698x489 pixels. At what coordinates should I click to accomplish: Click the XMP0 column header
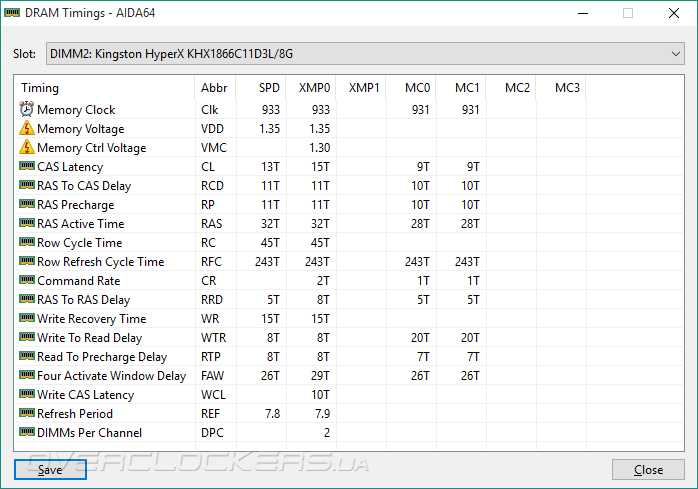pyautogui.click(x=314, y=88)
